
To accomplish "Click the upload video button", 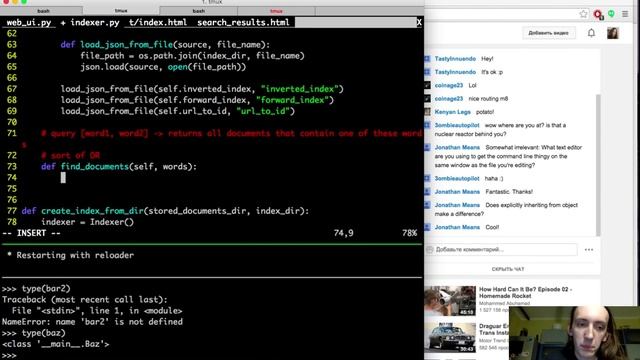I will [x=549, y=33].
